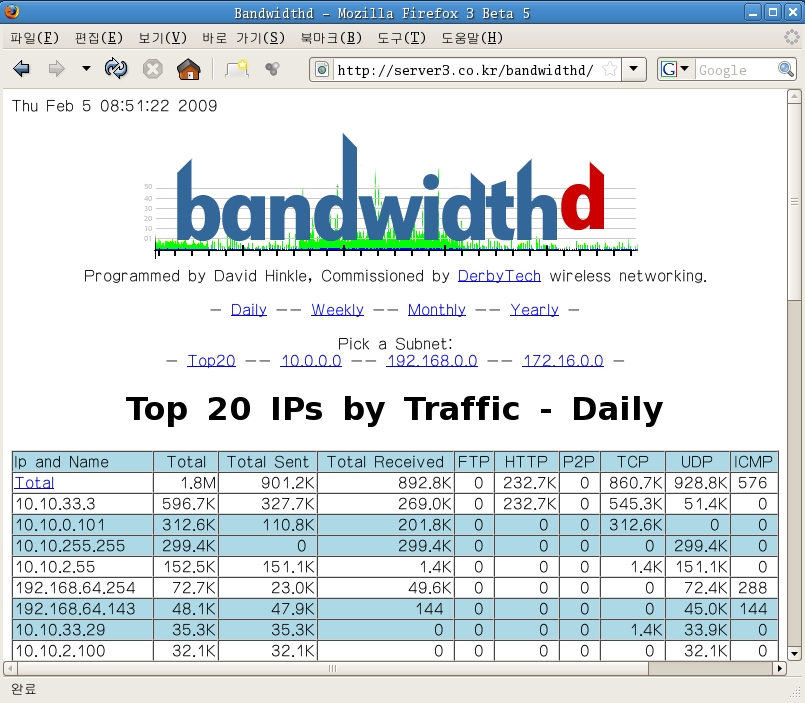Open the 보기(V) menu
Screen dimensions: 805x703
click(x=163, y=38)
